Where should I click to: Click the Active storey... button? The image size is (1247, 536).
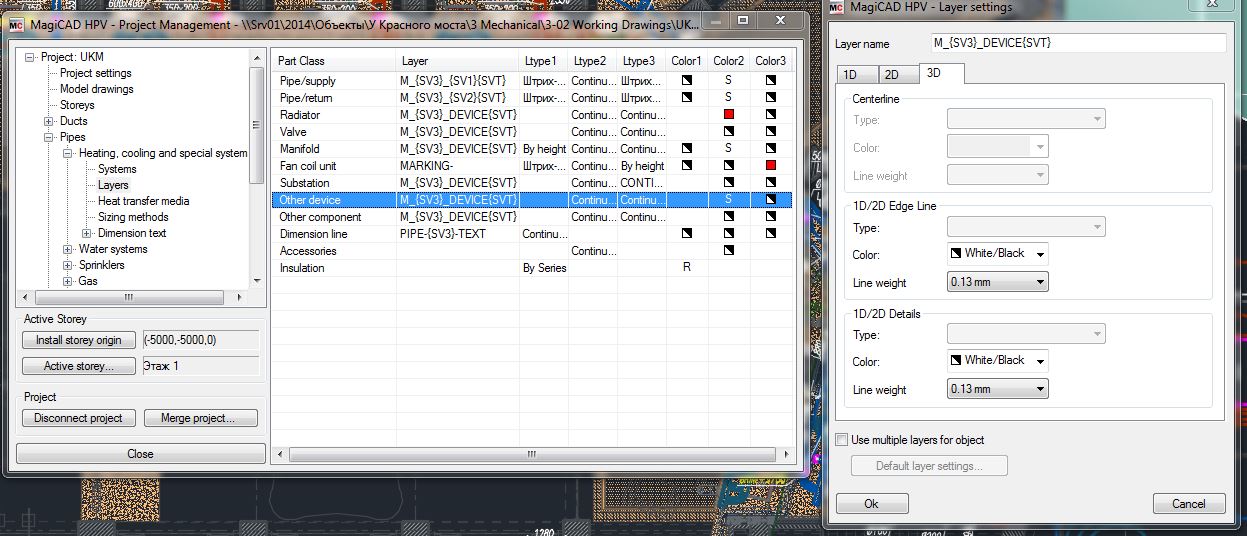tap(79, 366)
